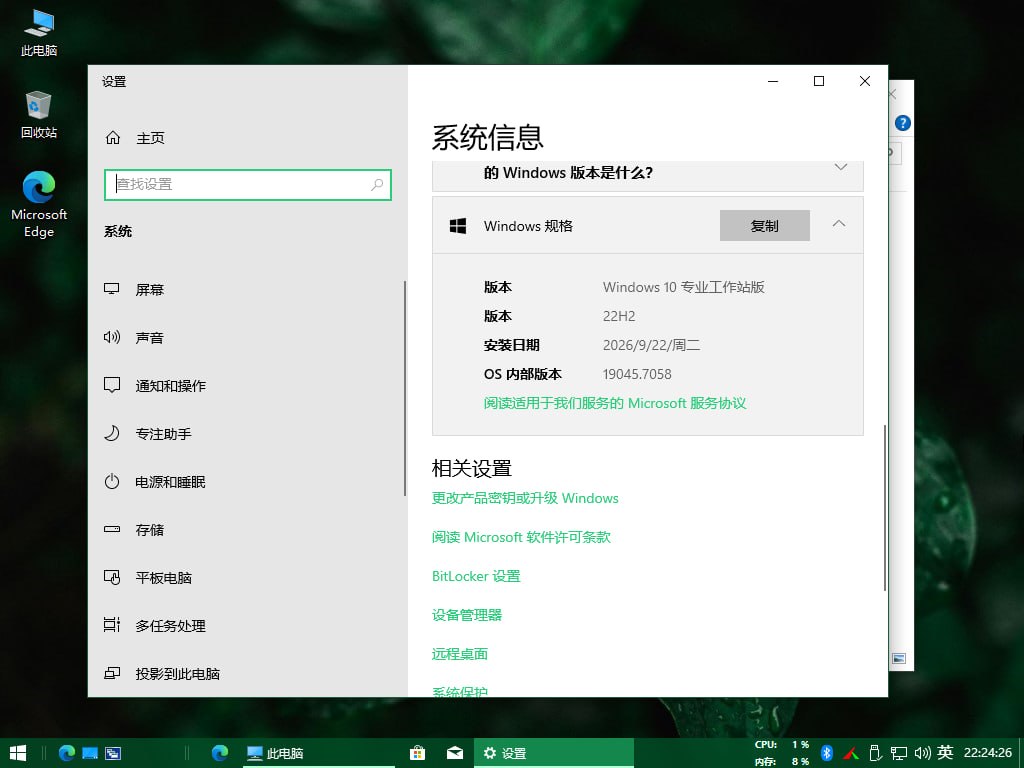1024x768 pixels.
Task: Click the 多任务处理 multitasking icon
Action: (112, 626)
